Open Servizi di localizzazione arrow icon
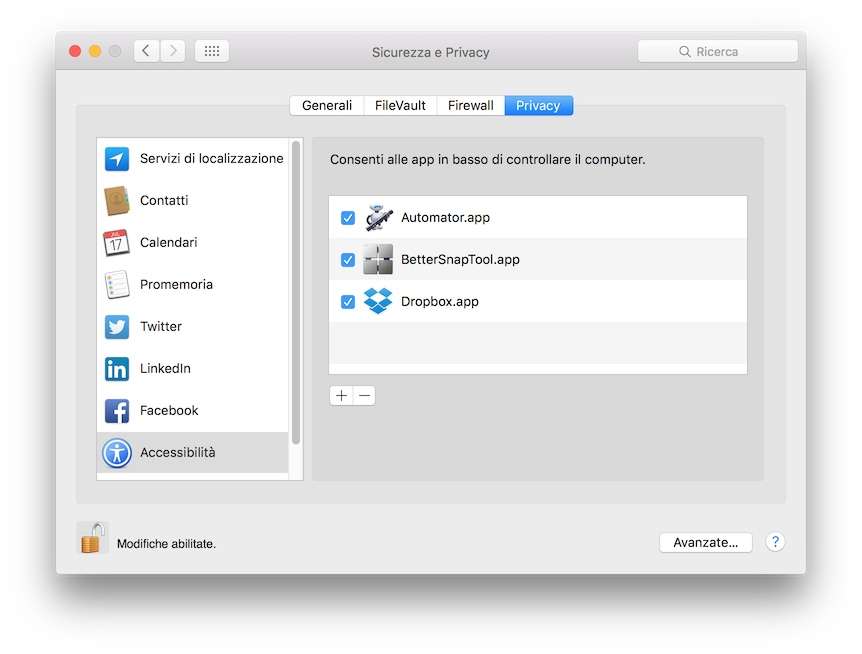The width and height of the screenshot is (862, 654). 117,159
